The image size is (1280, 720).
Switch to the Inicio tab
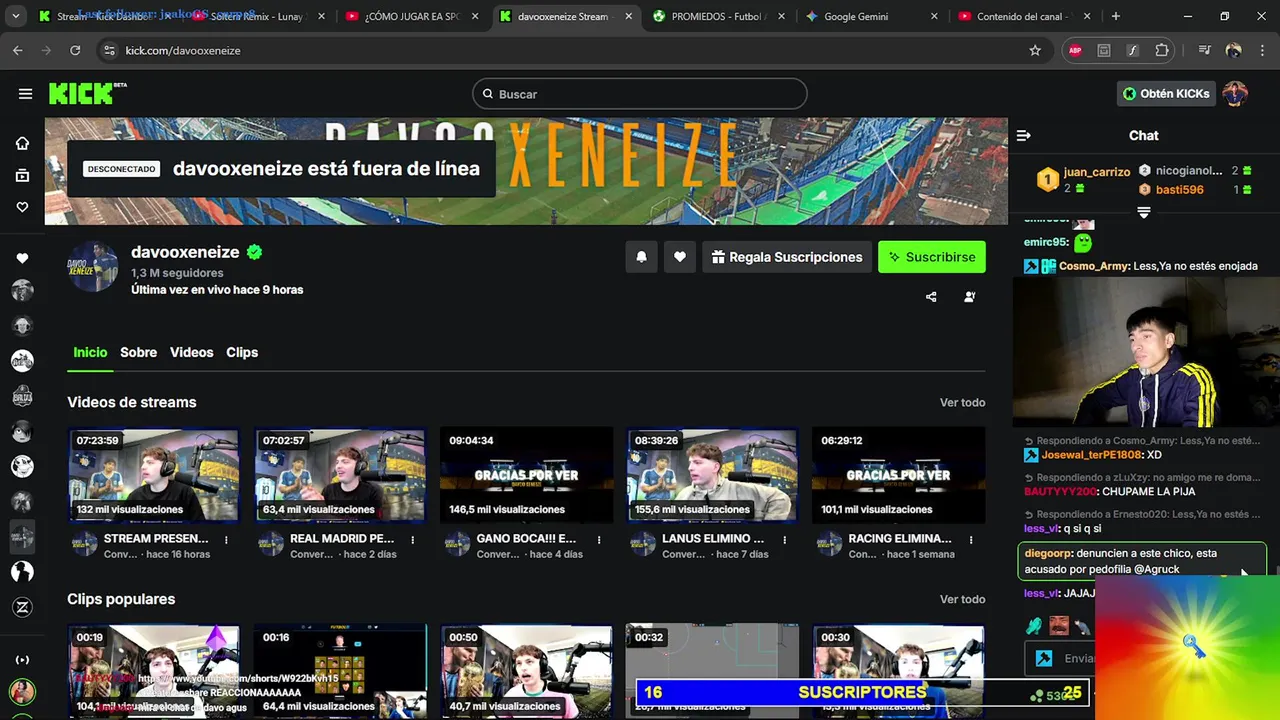[x=90, y=352]
